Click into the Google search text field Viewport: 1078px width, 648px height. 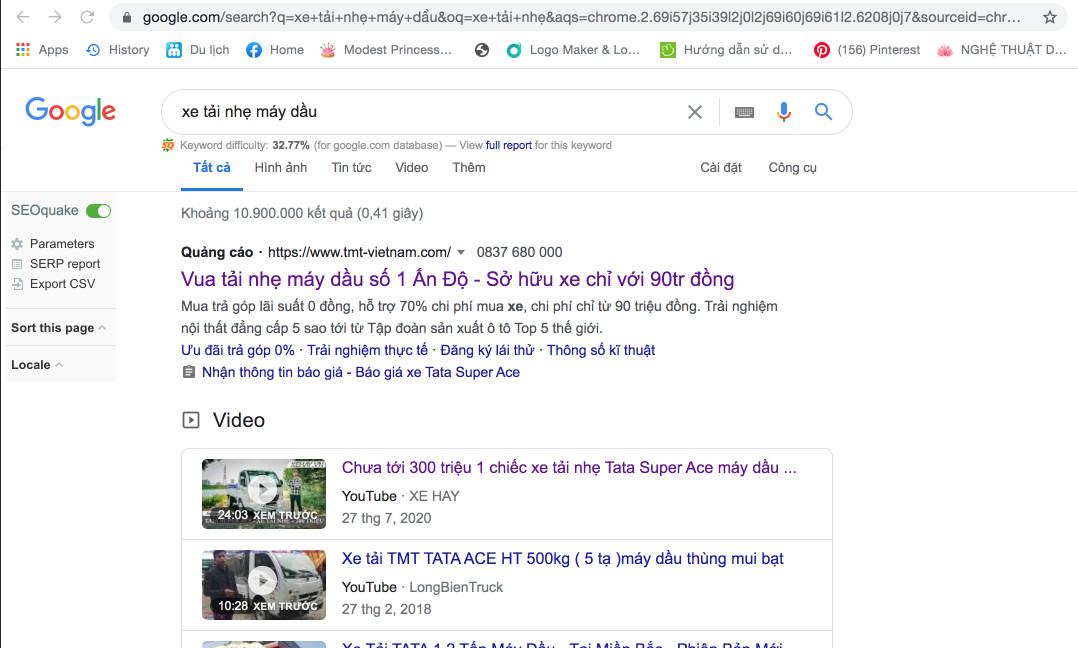point(420,112)
